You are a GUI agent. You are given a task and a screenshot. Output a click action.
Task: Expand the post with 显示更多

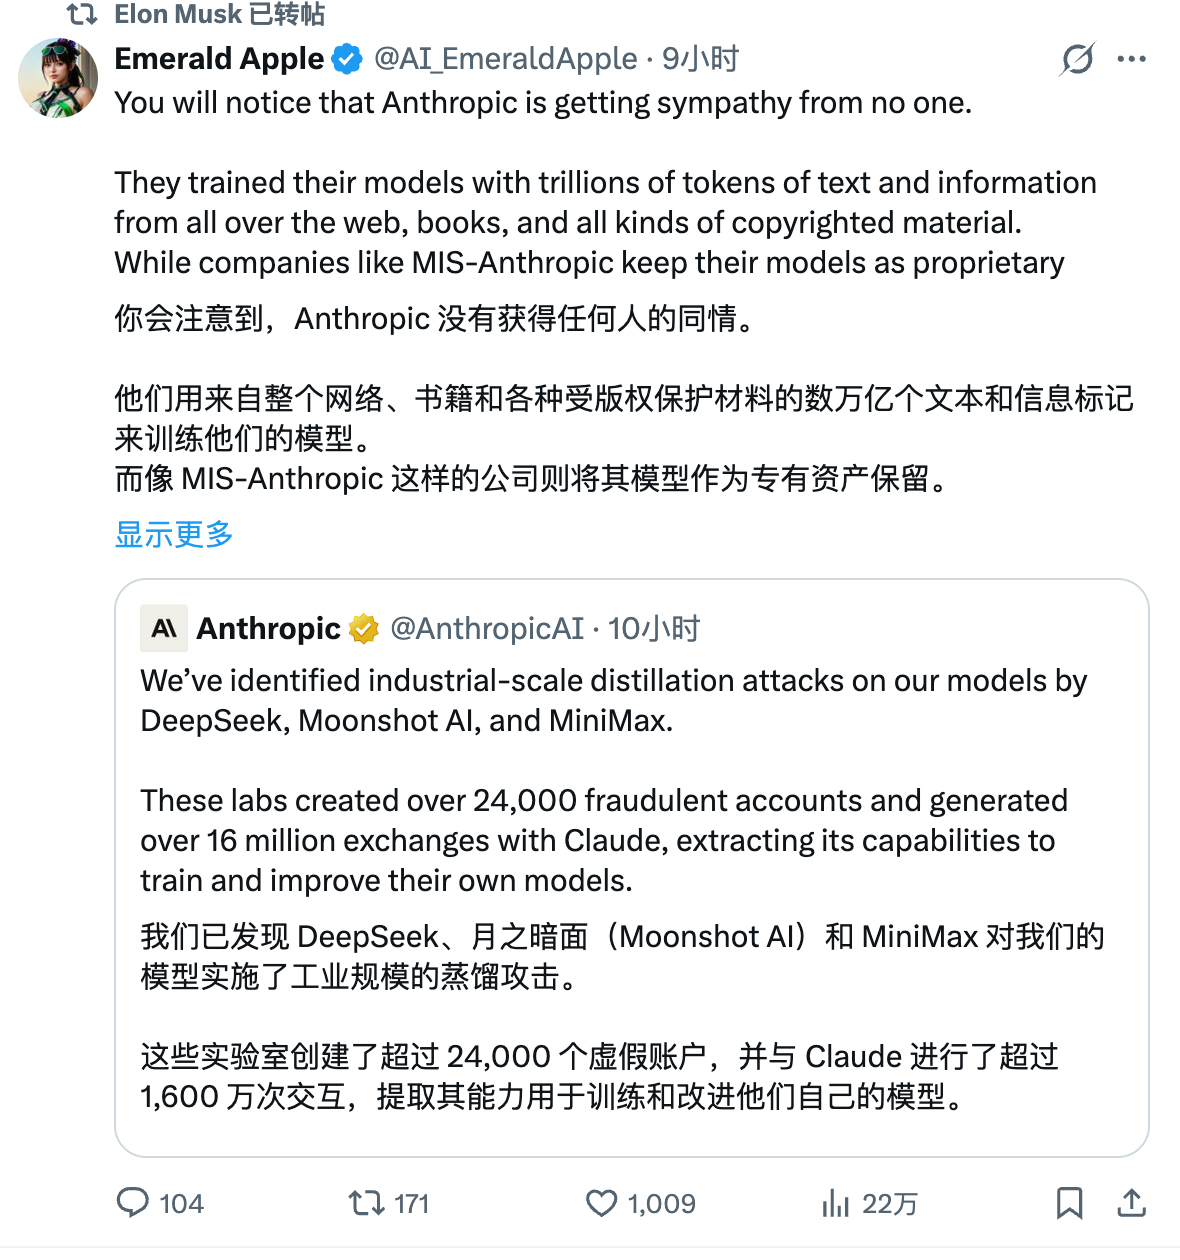[x=174, y=535]
